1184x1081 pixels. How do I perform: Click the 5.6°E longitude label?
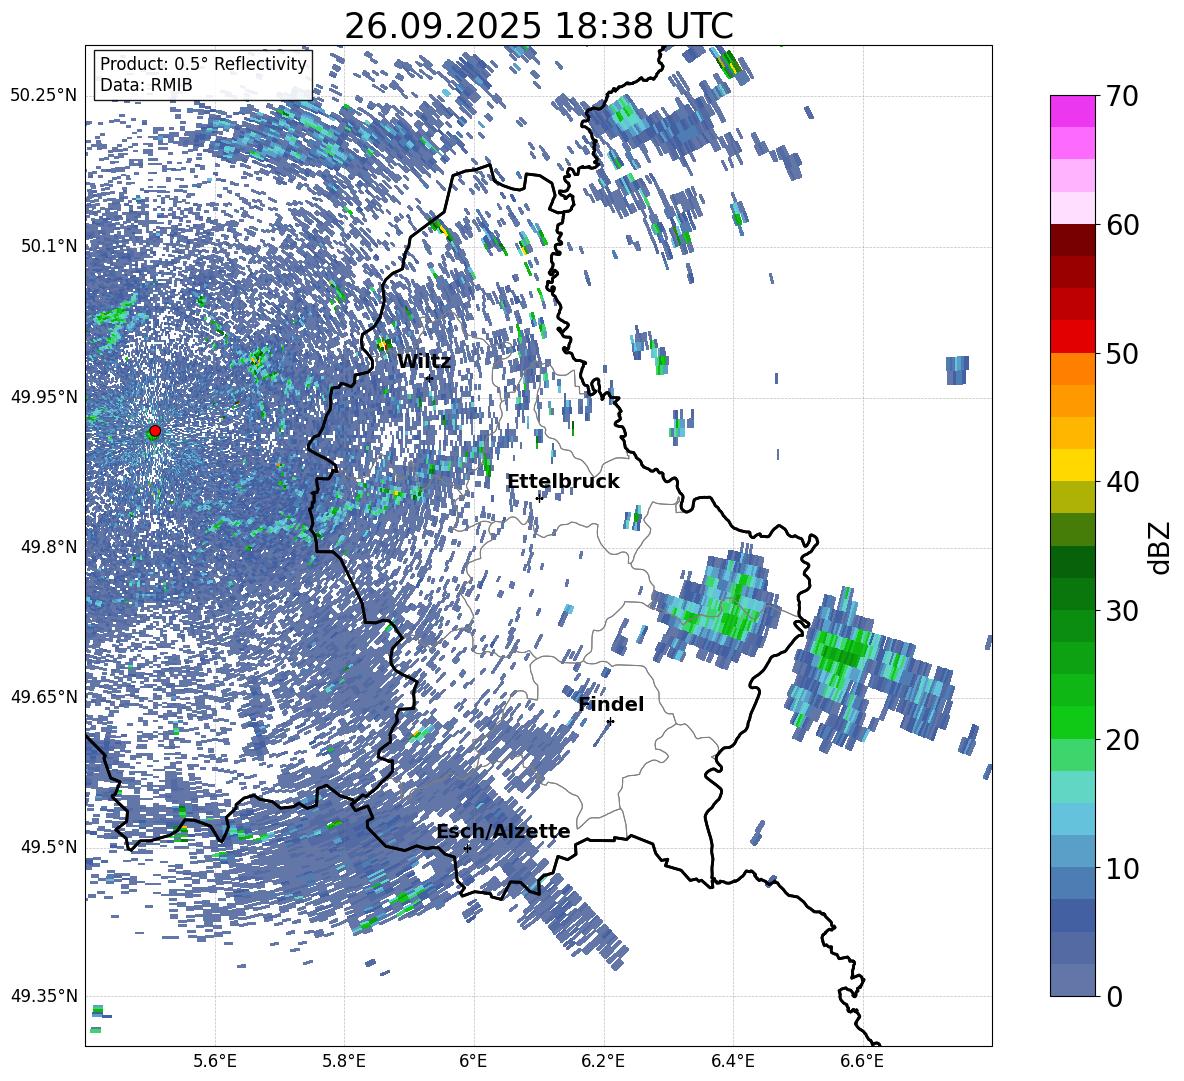(x=215, y=1061)
